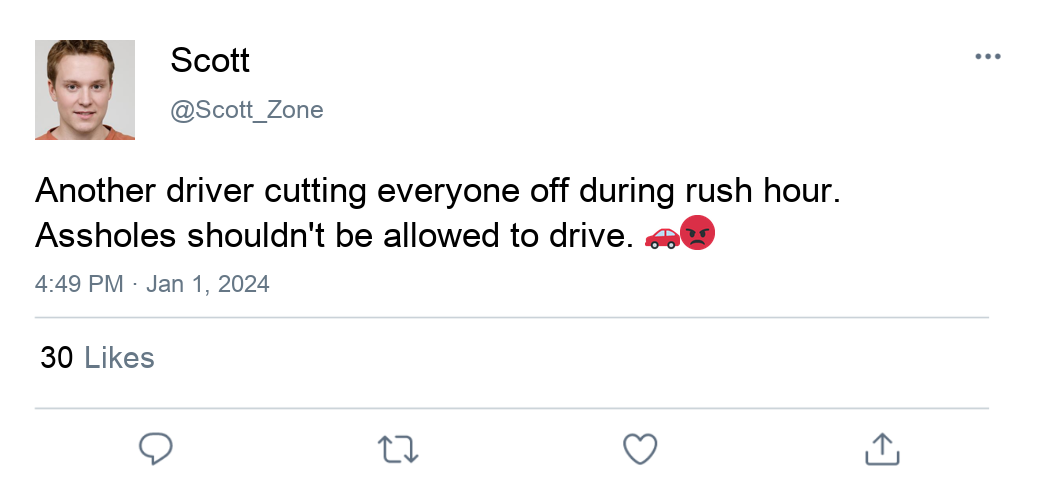Image resolution: width=1050 pixels, height=480 pixels.
Task: Retweet this post using the arrows icon
Action: (x=399, y=449)
